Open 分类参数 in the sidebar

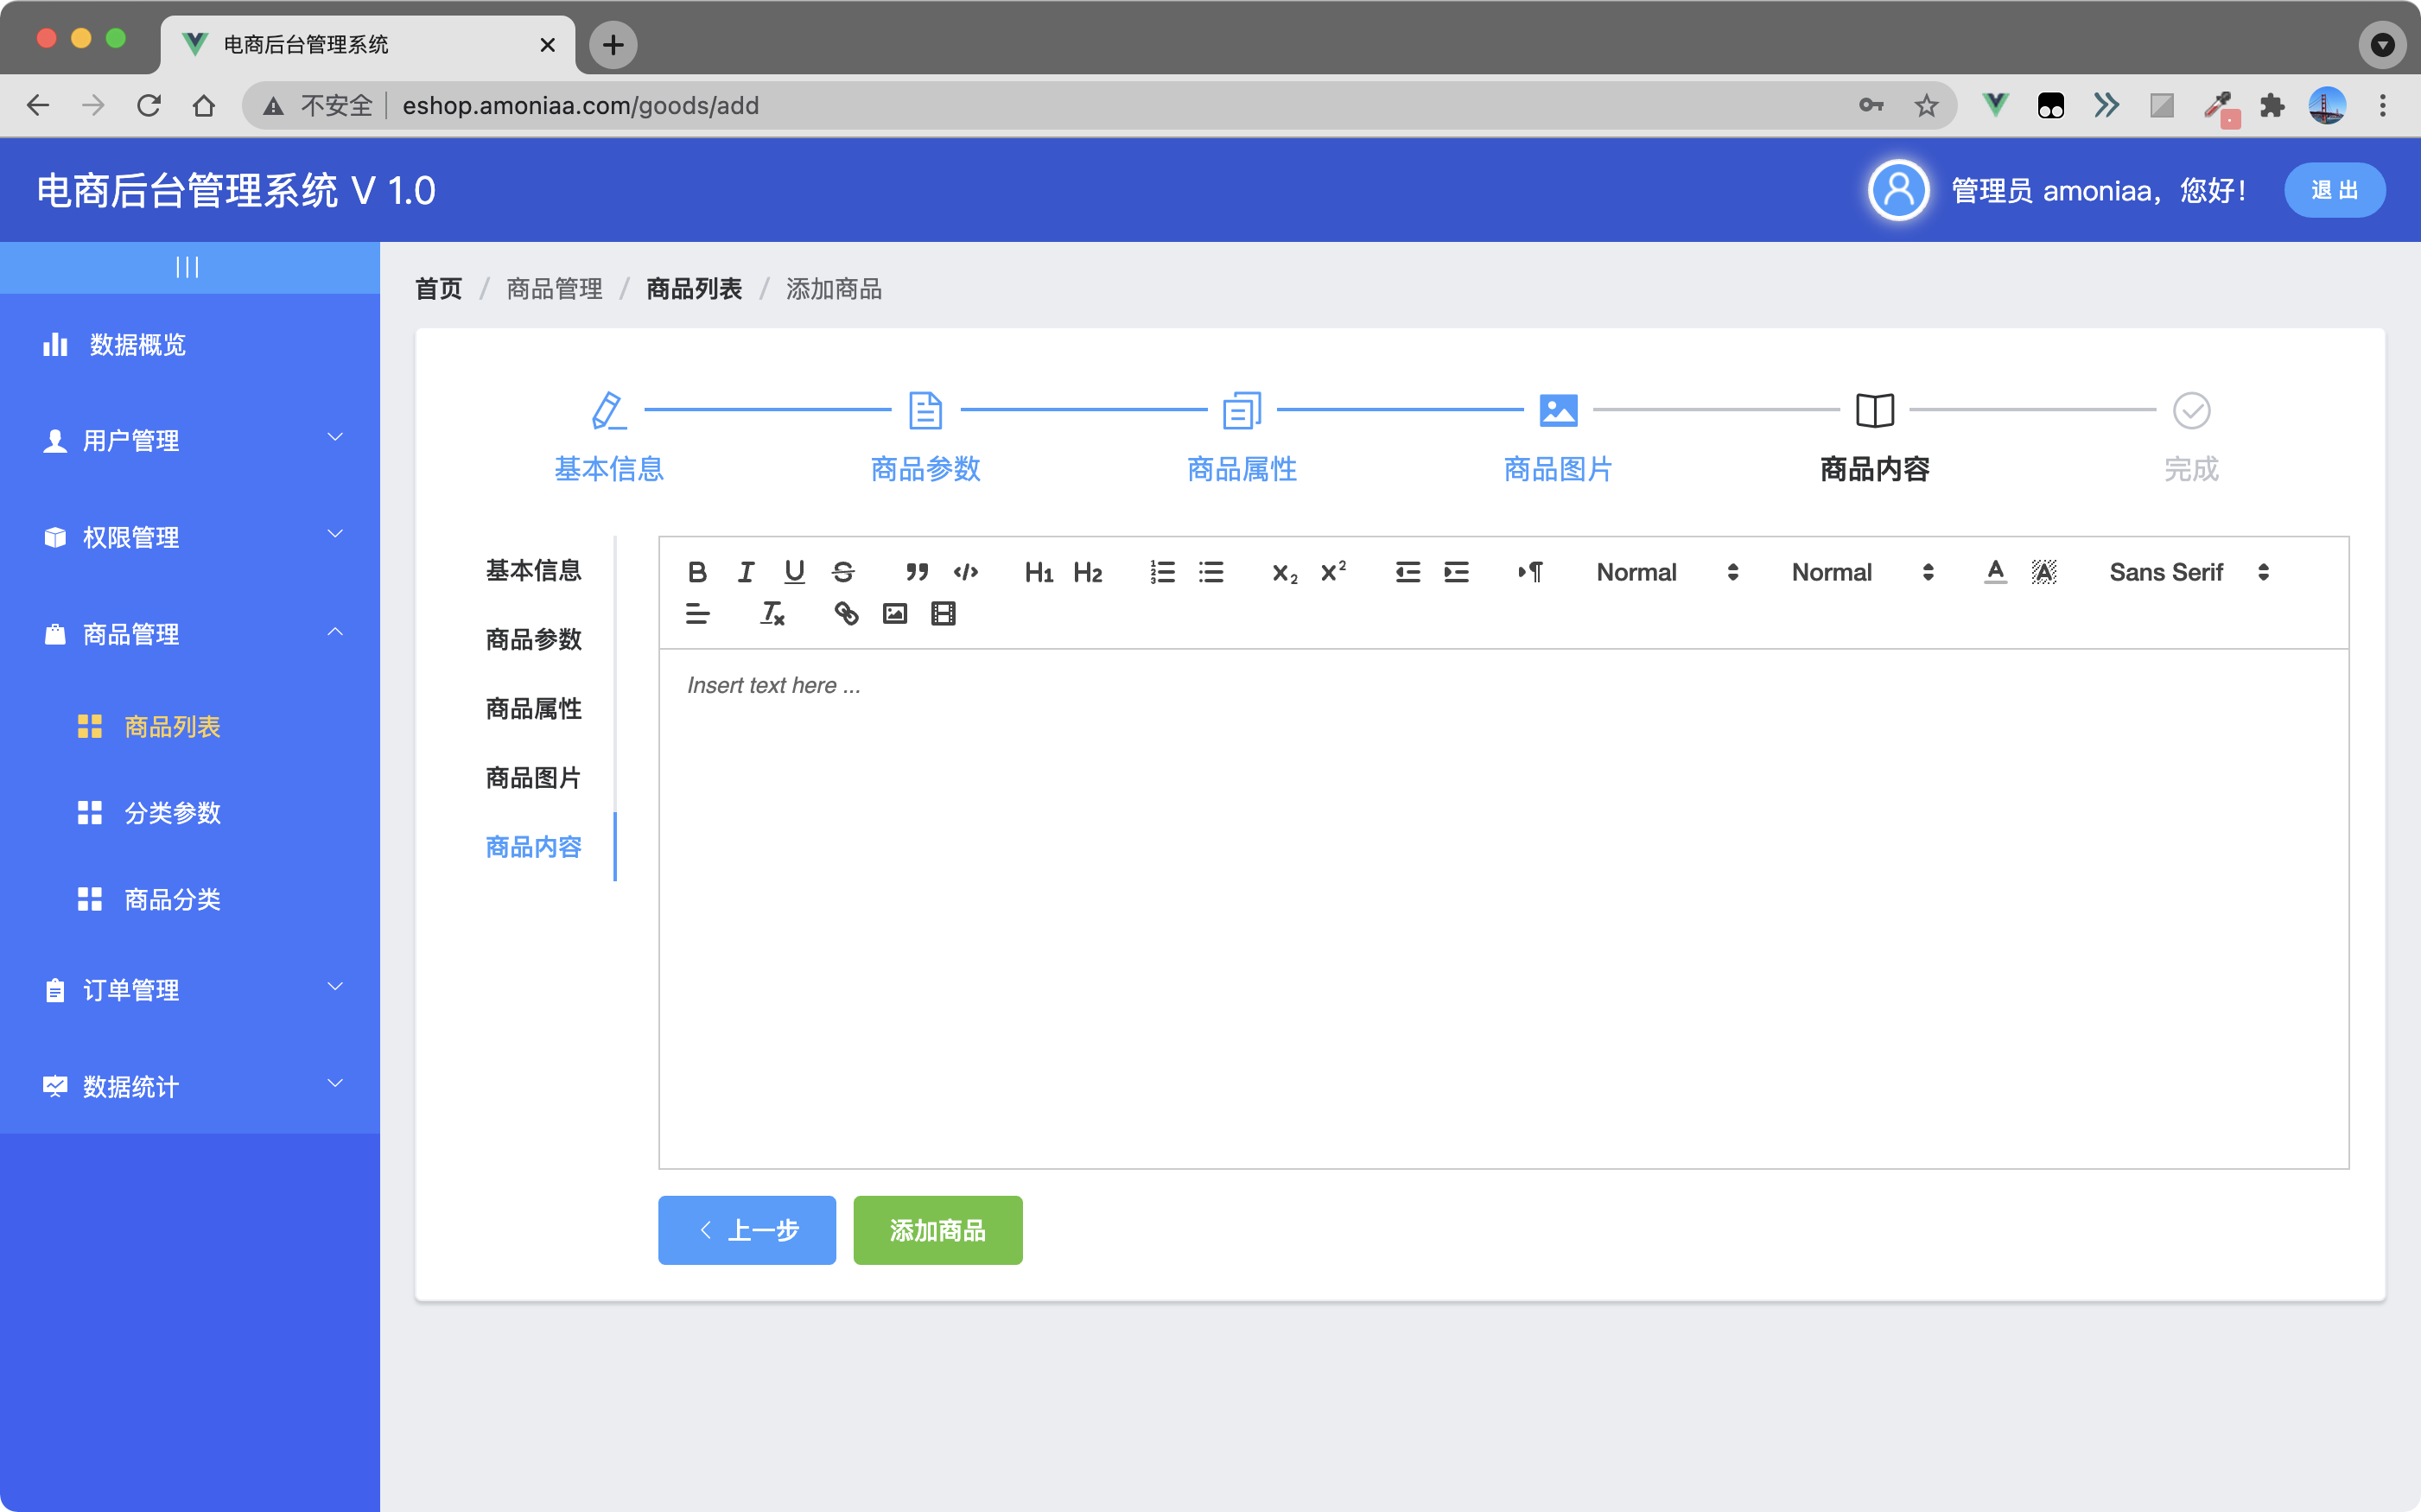pyautogui.click(x=172, y=813)
